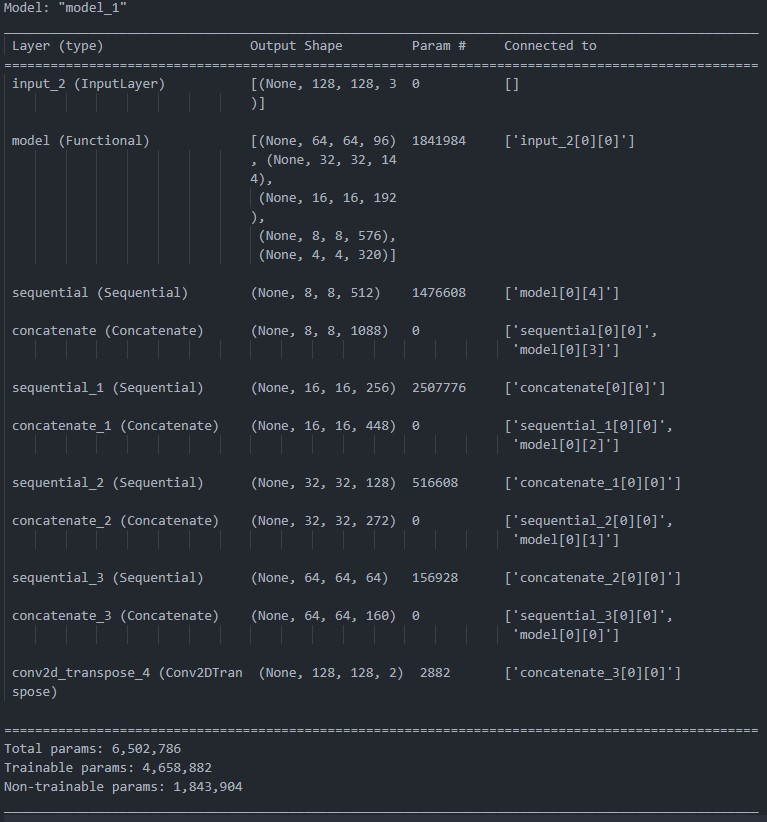Click the param count 1841984
The height and width of the screenshot is (822, 767).
[439, 141]
